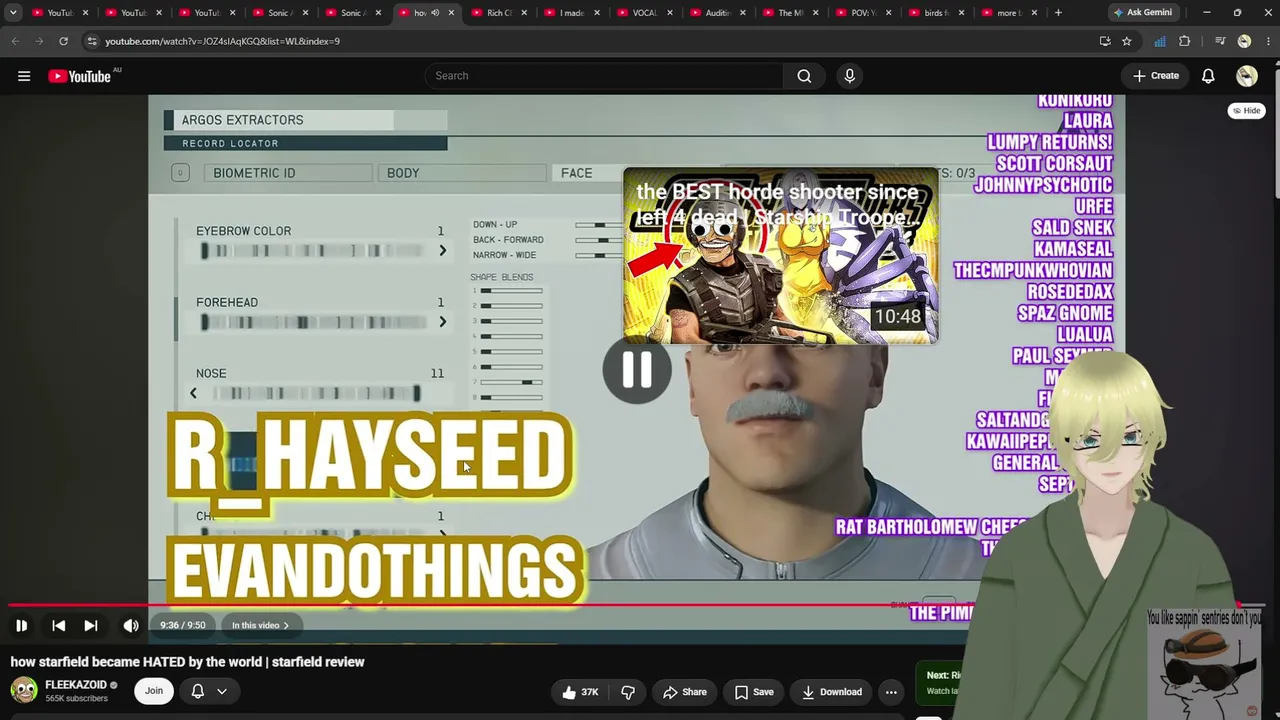Open the tab search dropdown arrow
The height and width of the screenshot is (720, 1280).
(x=13, y=13)
